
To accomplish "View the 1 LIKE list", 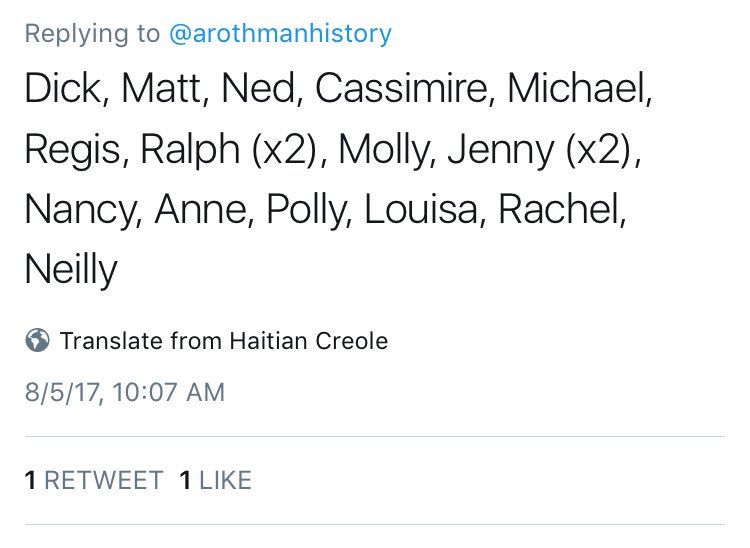I will (216, 480).
